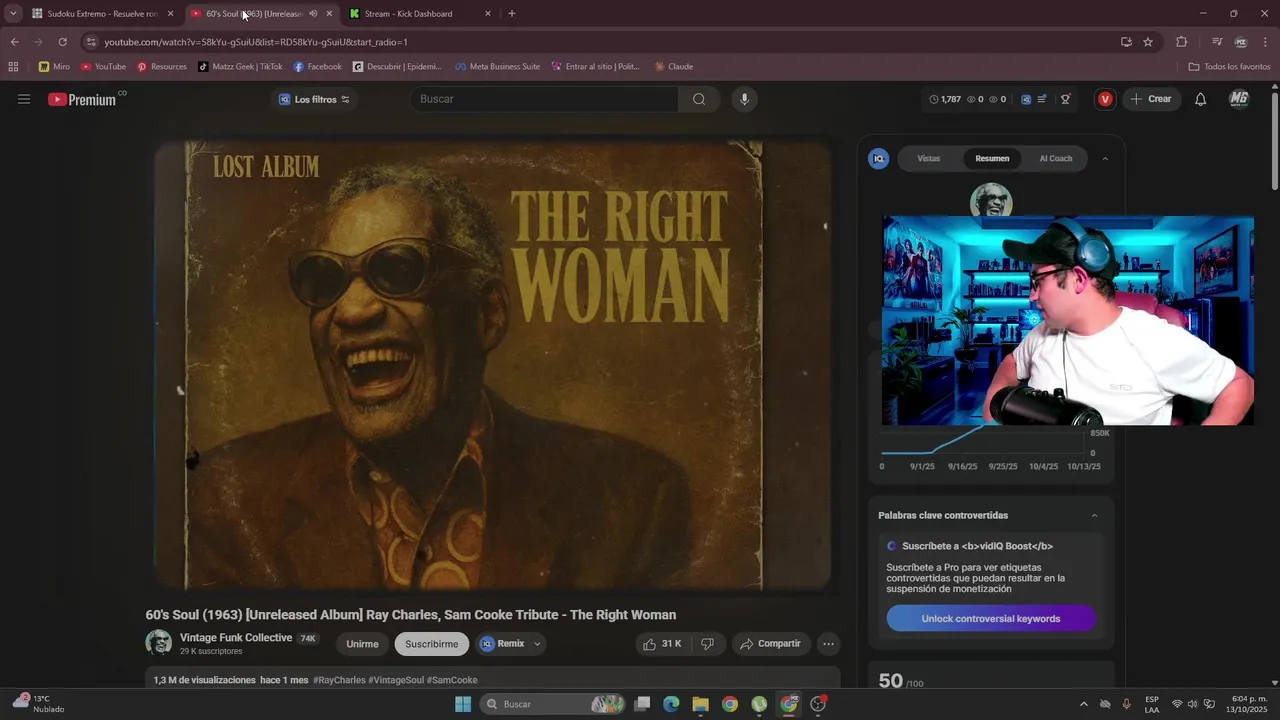Reload the page in Chrome
This screenshot has height=720, width=1280.
point(62,42)
